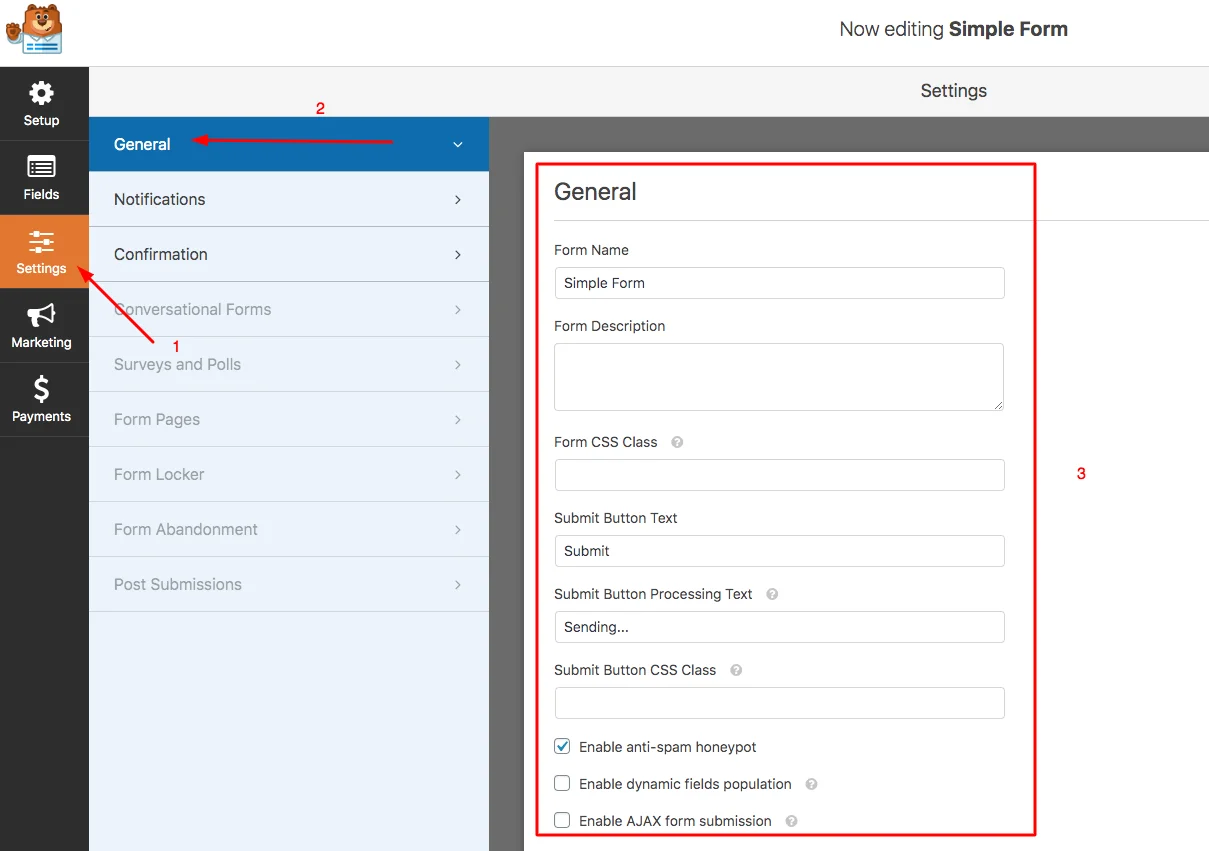Expand the Notifications settings section

[289, 199]
